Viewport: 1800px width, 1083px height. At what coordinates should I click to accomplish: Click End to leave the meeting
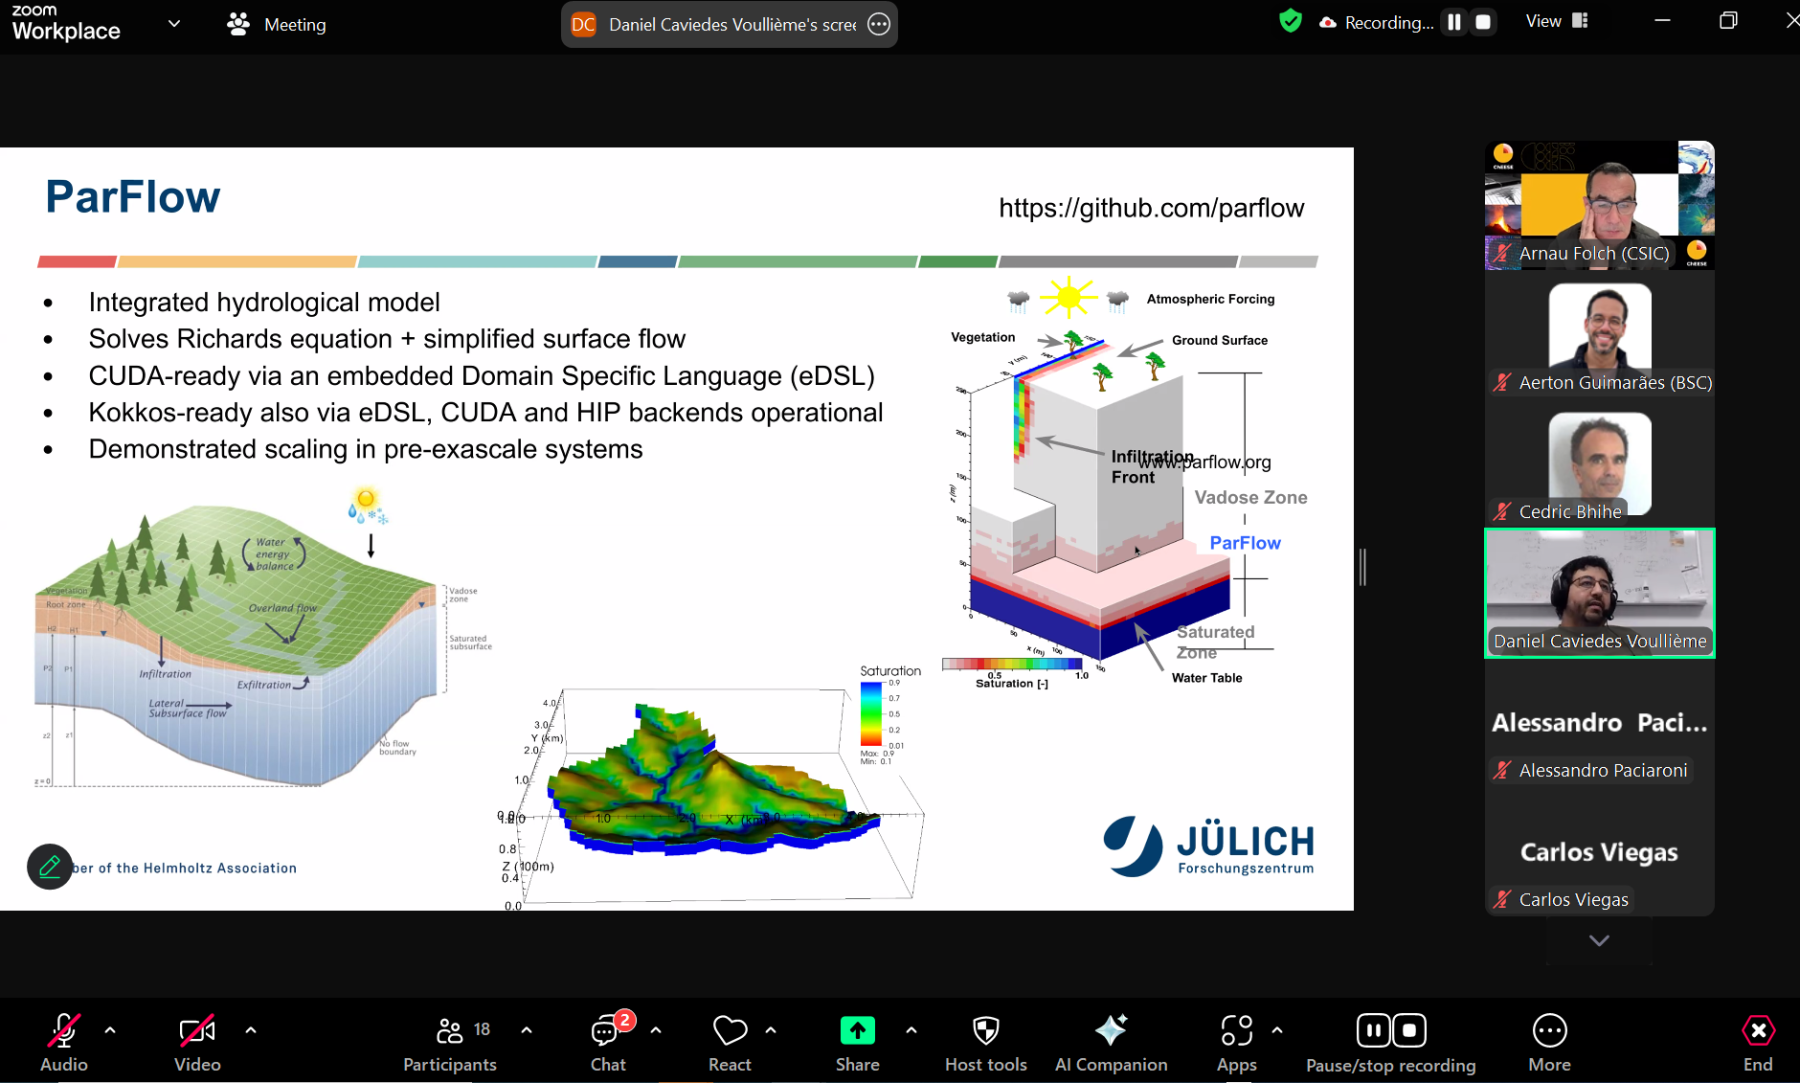point(1757,1042)
